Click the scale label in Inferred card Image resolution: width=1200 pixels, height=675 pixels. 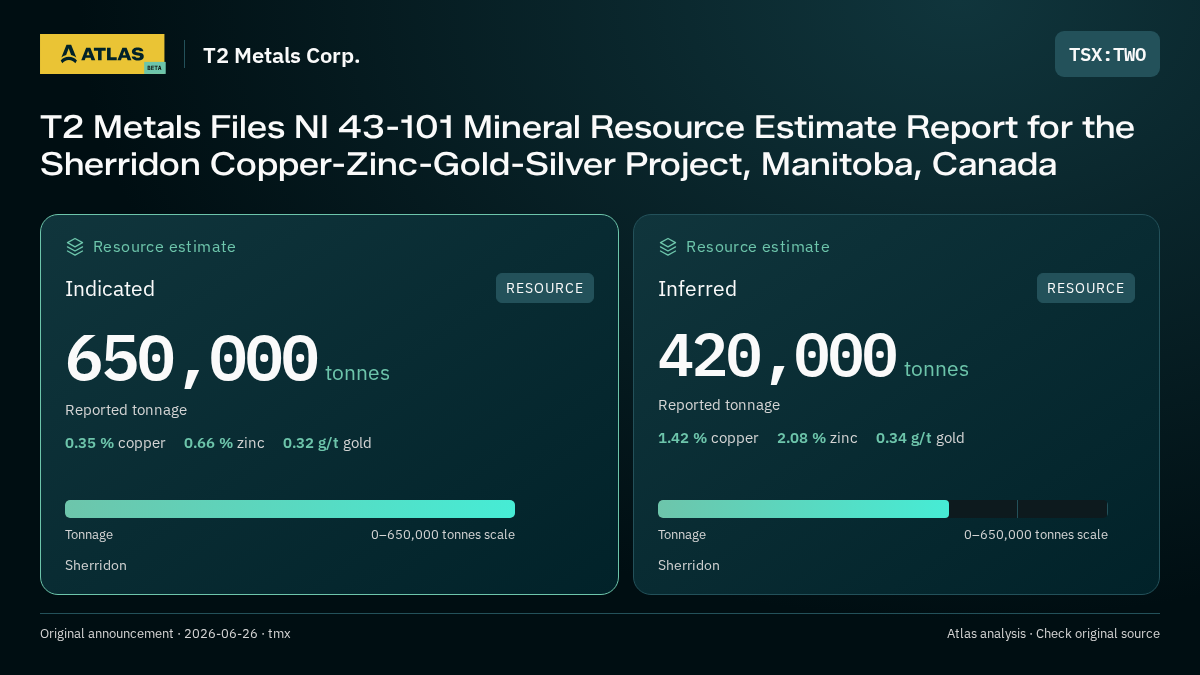click(x=1036, y=535)
